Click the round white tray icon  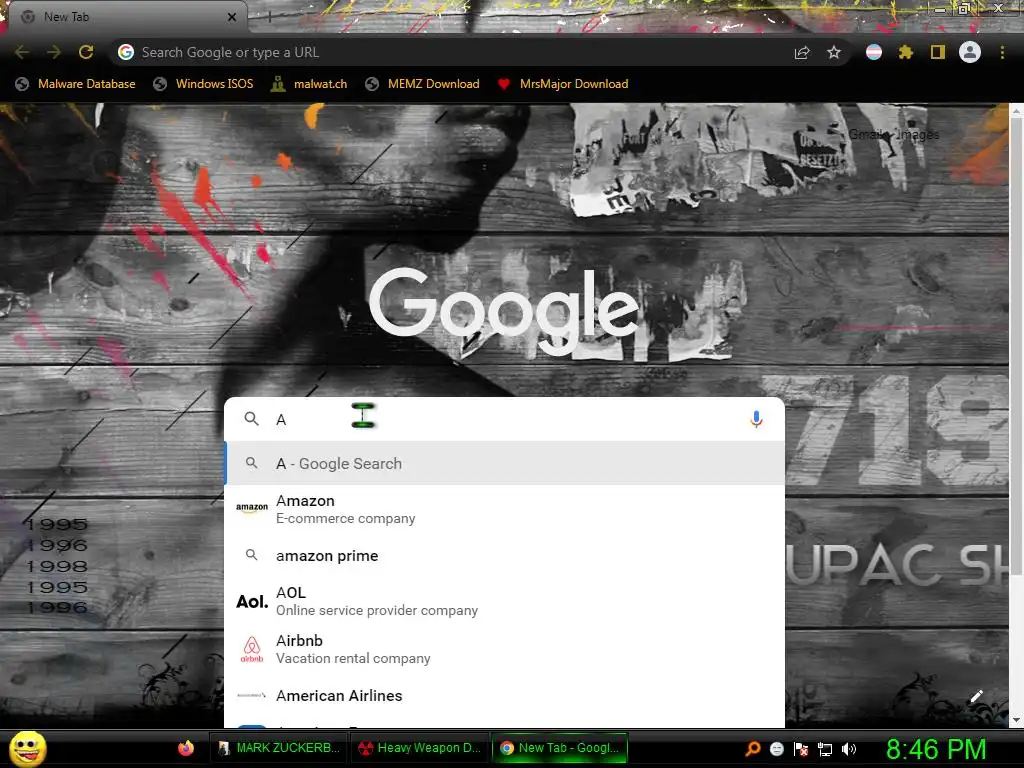click(777, 749)
